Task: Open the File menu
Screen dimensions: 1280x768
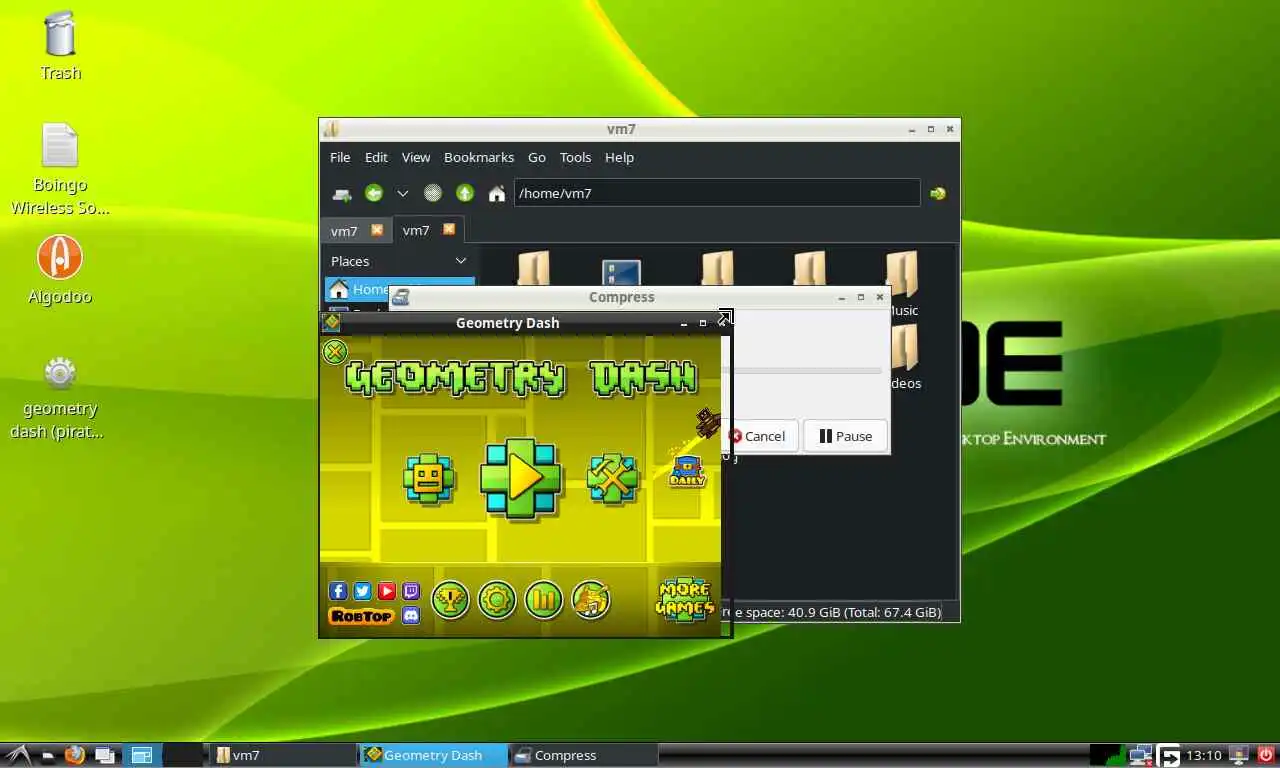Action: point(340,157)
